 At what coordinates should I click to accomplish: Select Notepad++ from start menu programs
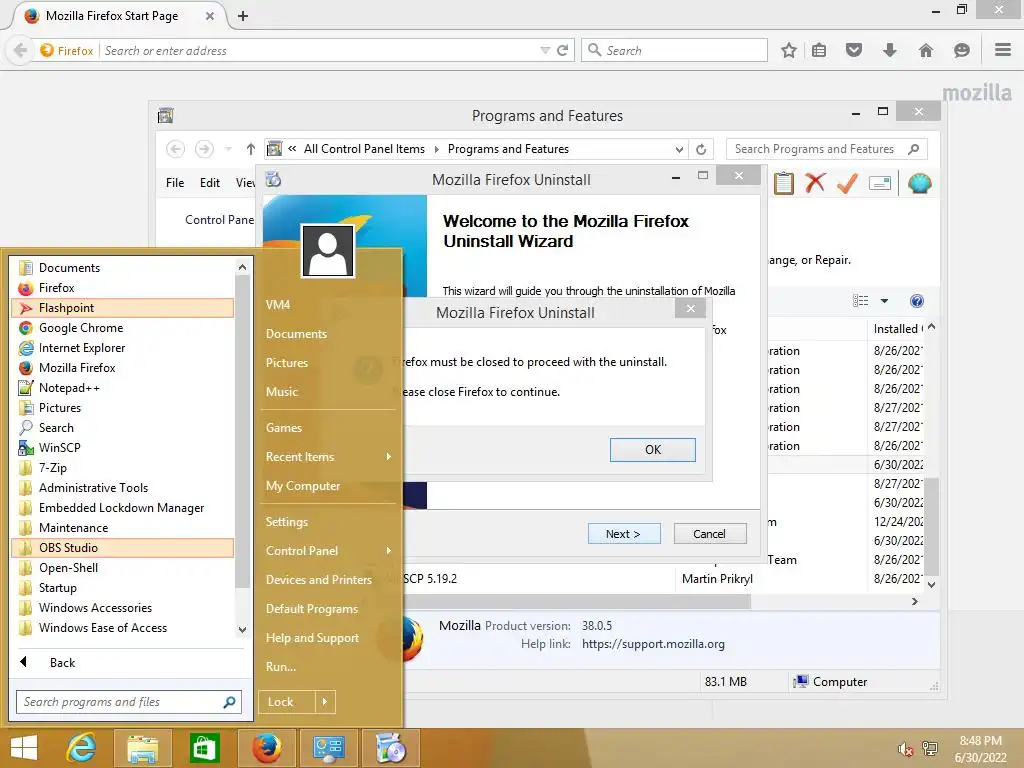click(x=123, y=388)
